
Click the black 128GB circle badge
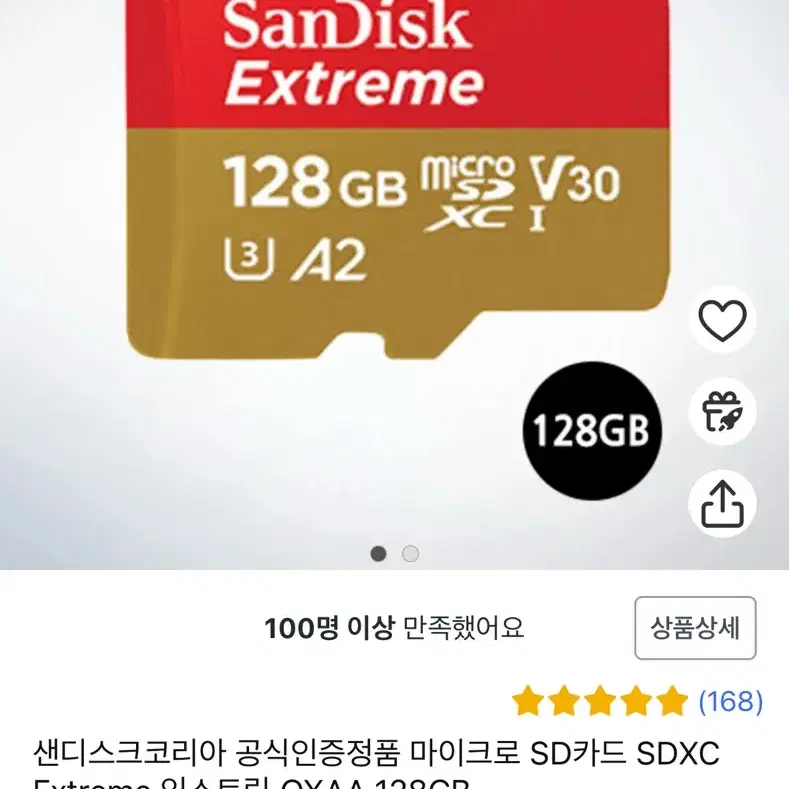[592, 431]
